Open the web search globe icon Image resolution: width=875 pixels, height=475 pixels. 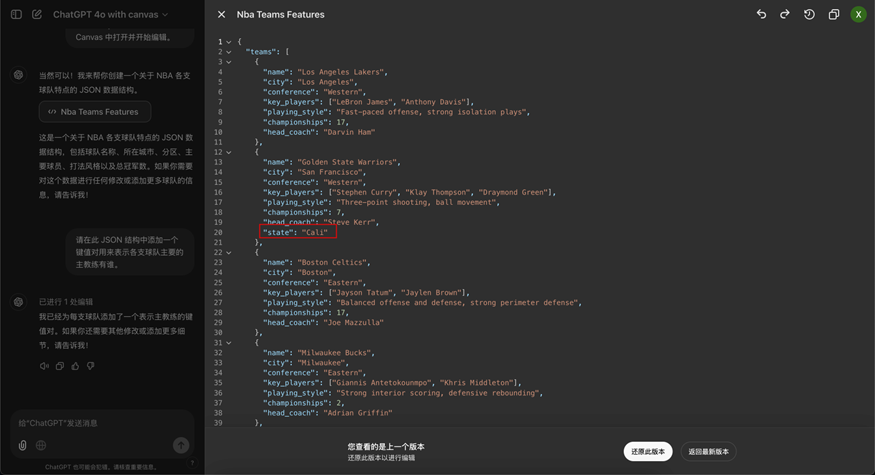tap(41, 445)
